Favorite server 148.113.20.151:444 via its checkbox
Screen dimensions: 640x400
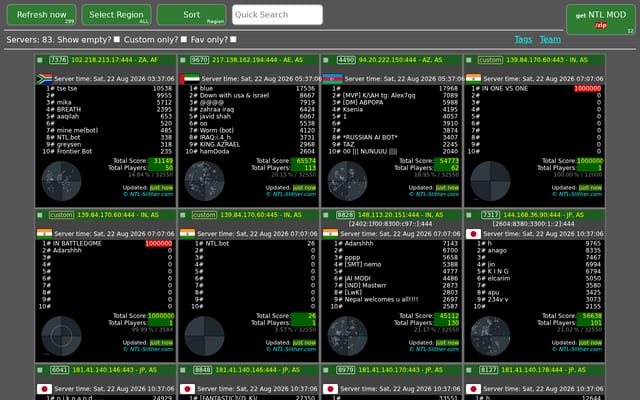(325, 215)
